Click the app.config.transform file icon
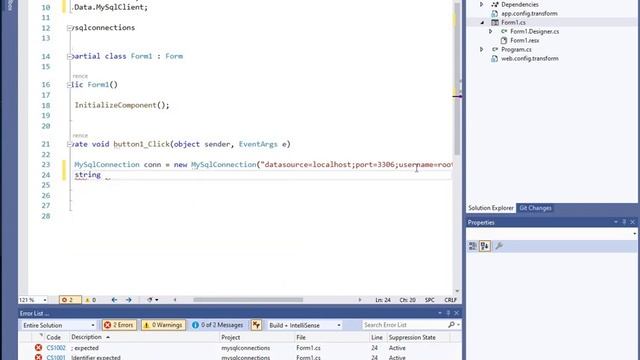 (495, 13)
